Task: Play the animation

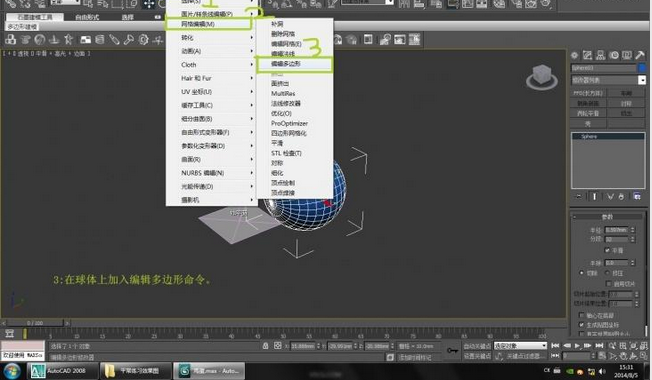Action: coord(577,345)
